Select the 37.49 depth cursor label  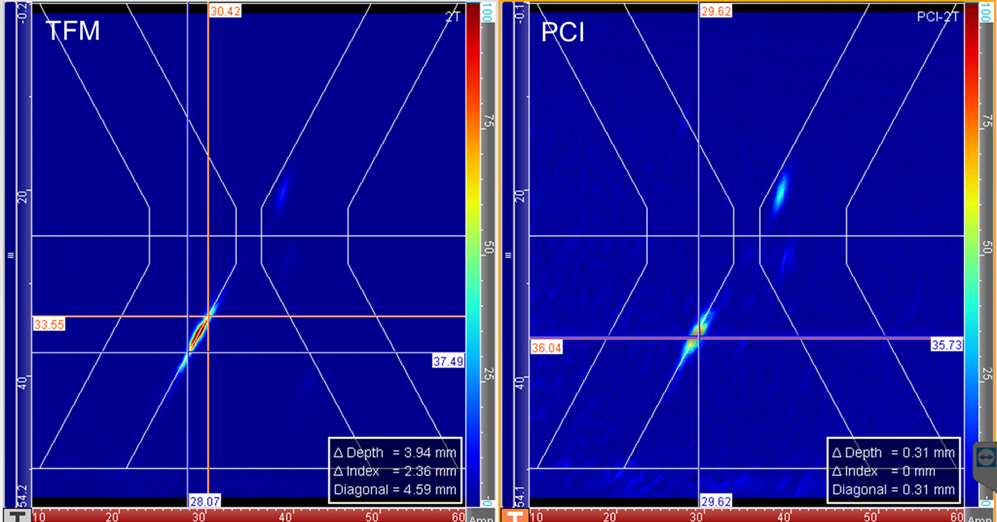[448, 360]
